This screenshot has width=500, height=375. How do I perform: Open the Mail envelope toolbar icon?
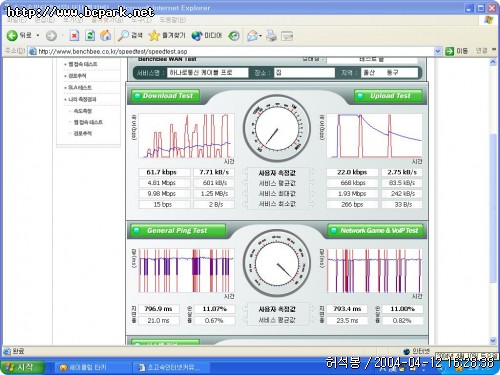tap(252, 36)
